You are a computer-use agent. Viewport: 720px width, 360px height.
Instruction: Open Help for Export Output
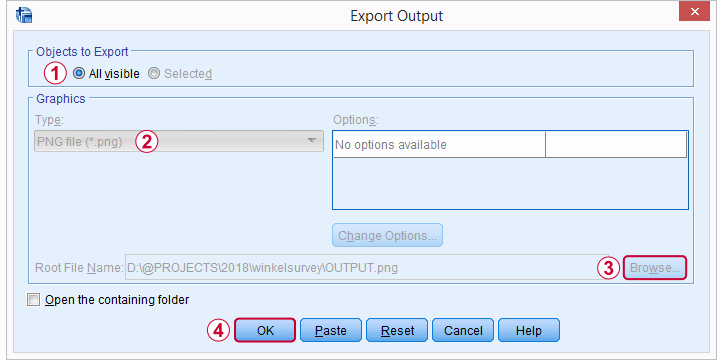(529, 330)
